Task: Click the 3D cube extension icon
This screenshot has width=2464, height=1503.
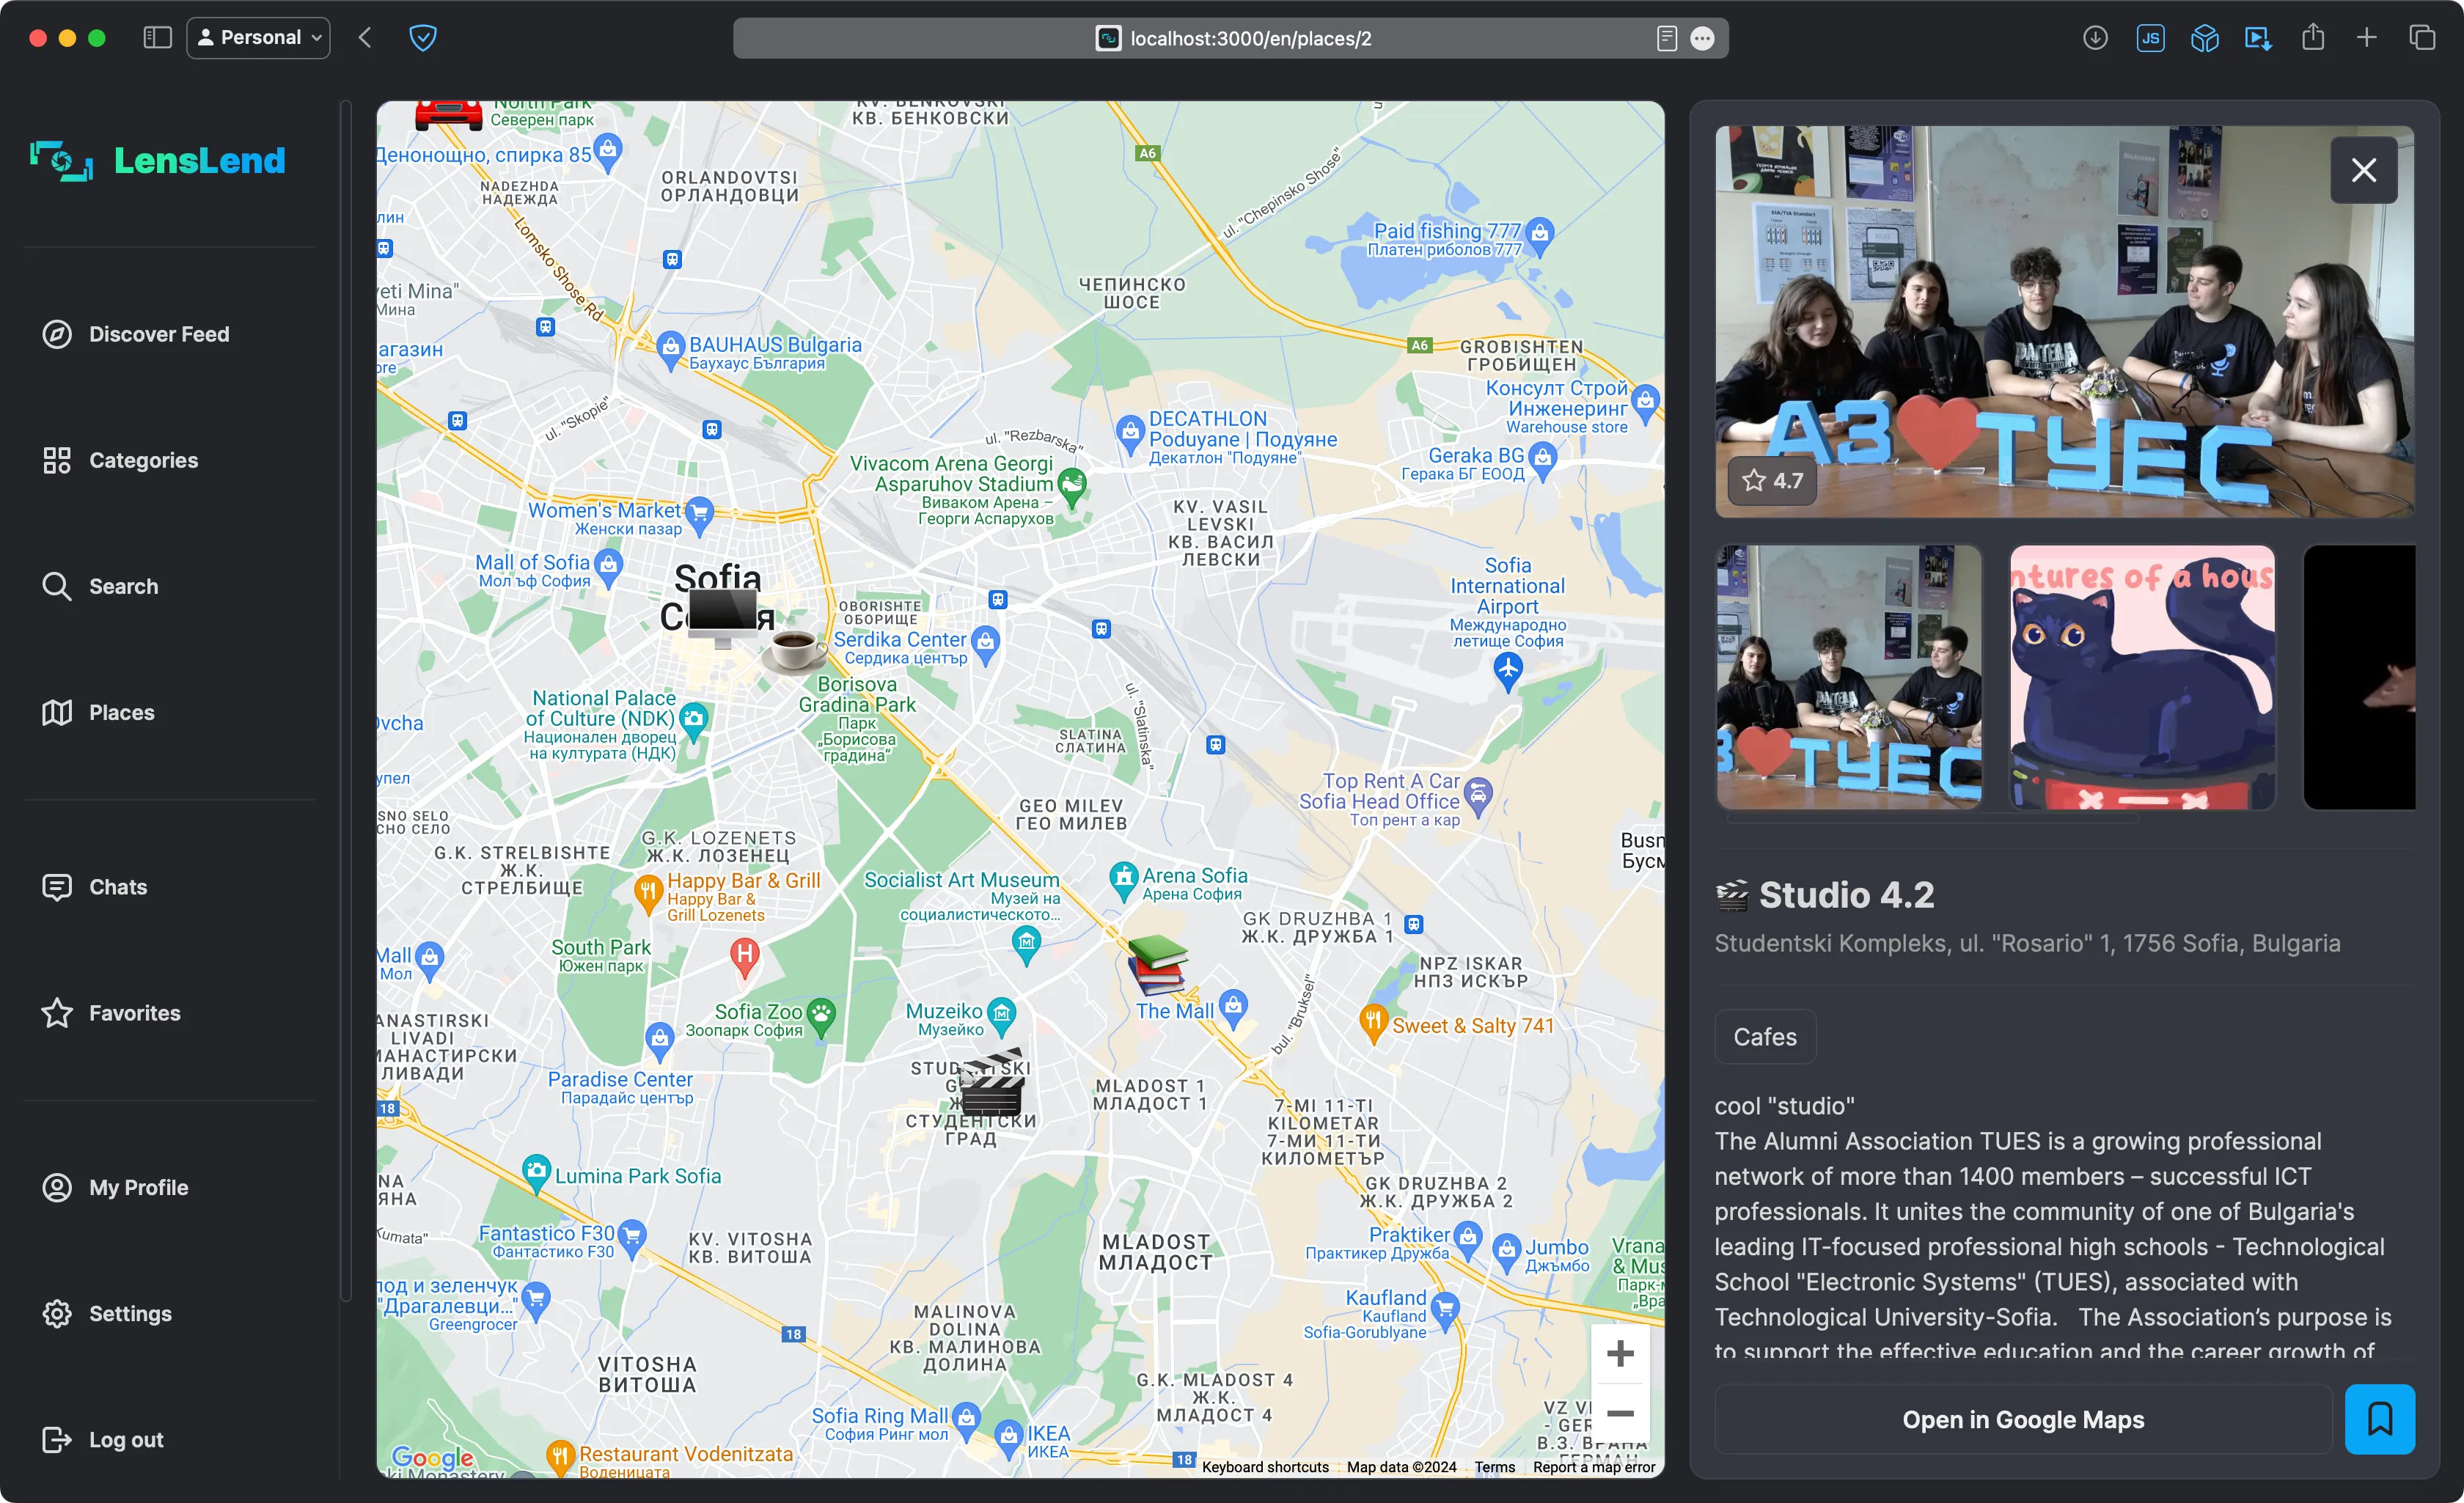Action: [2204, 38]
